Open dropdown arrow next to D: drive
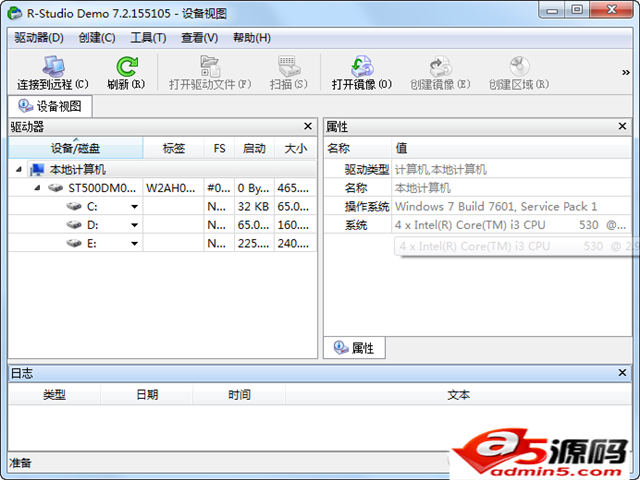The image size is (640, 480). click(134, 225)
